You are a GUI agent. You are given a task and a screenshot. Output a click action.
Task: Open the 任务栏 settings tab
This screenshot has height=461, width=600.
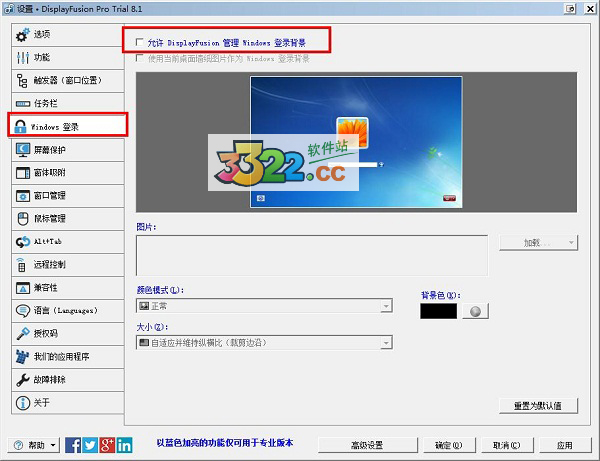pos(68,104)
